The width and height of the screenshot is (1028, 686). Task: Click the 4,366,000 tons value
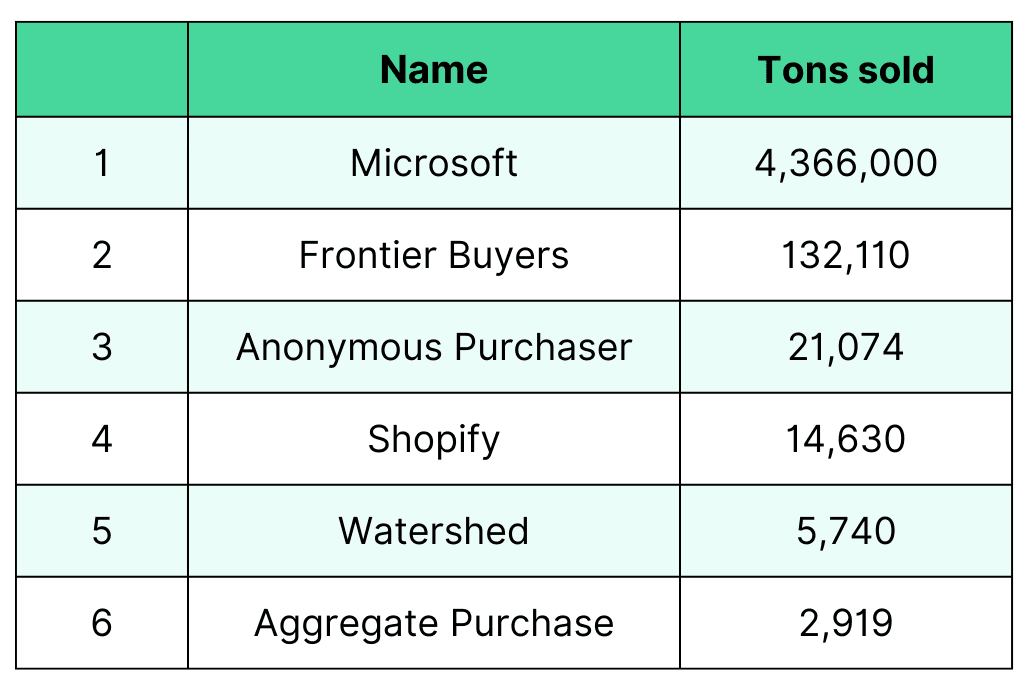pos(846,163)
